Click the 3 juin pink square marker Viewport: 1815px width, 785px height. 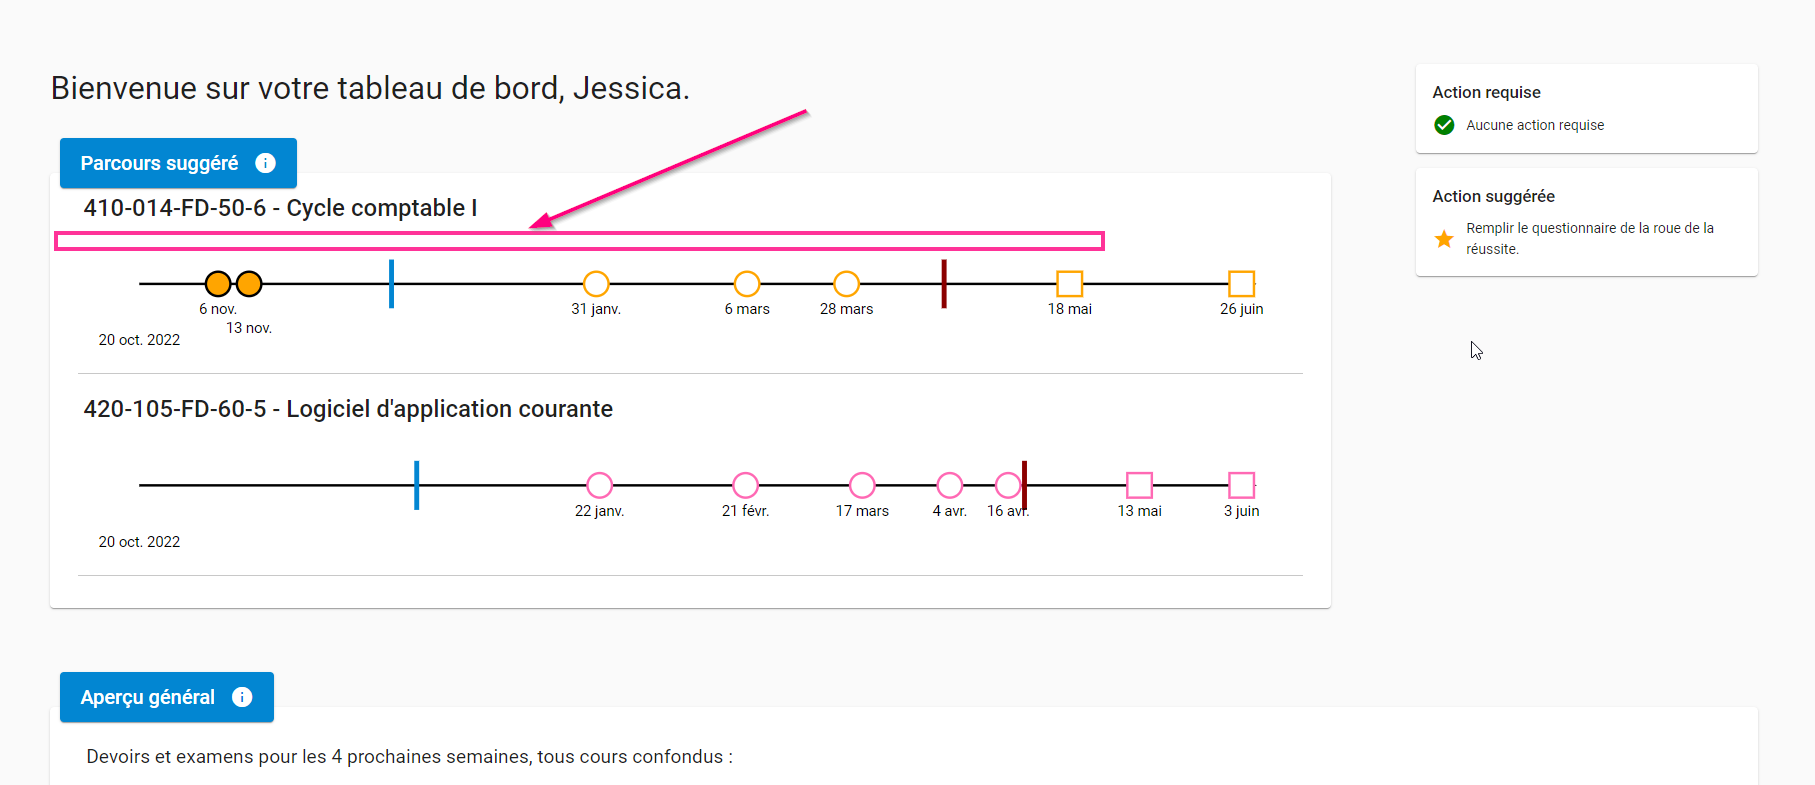pos(1241,485)
